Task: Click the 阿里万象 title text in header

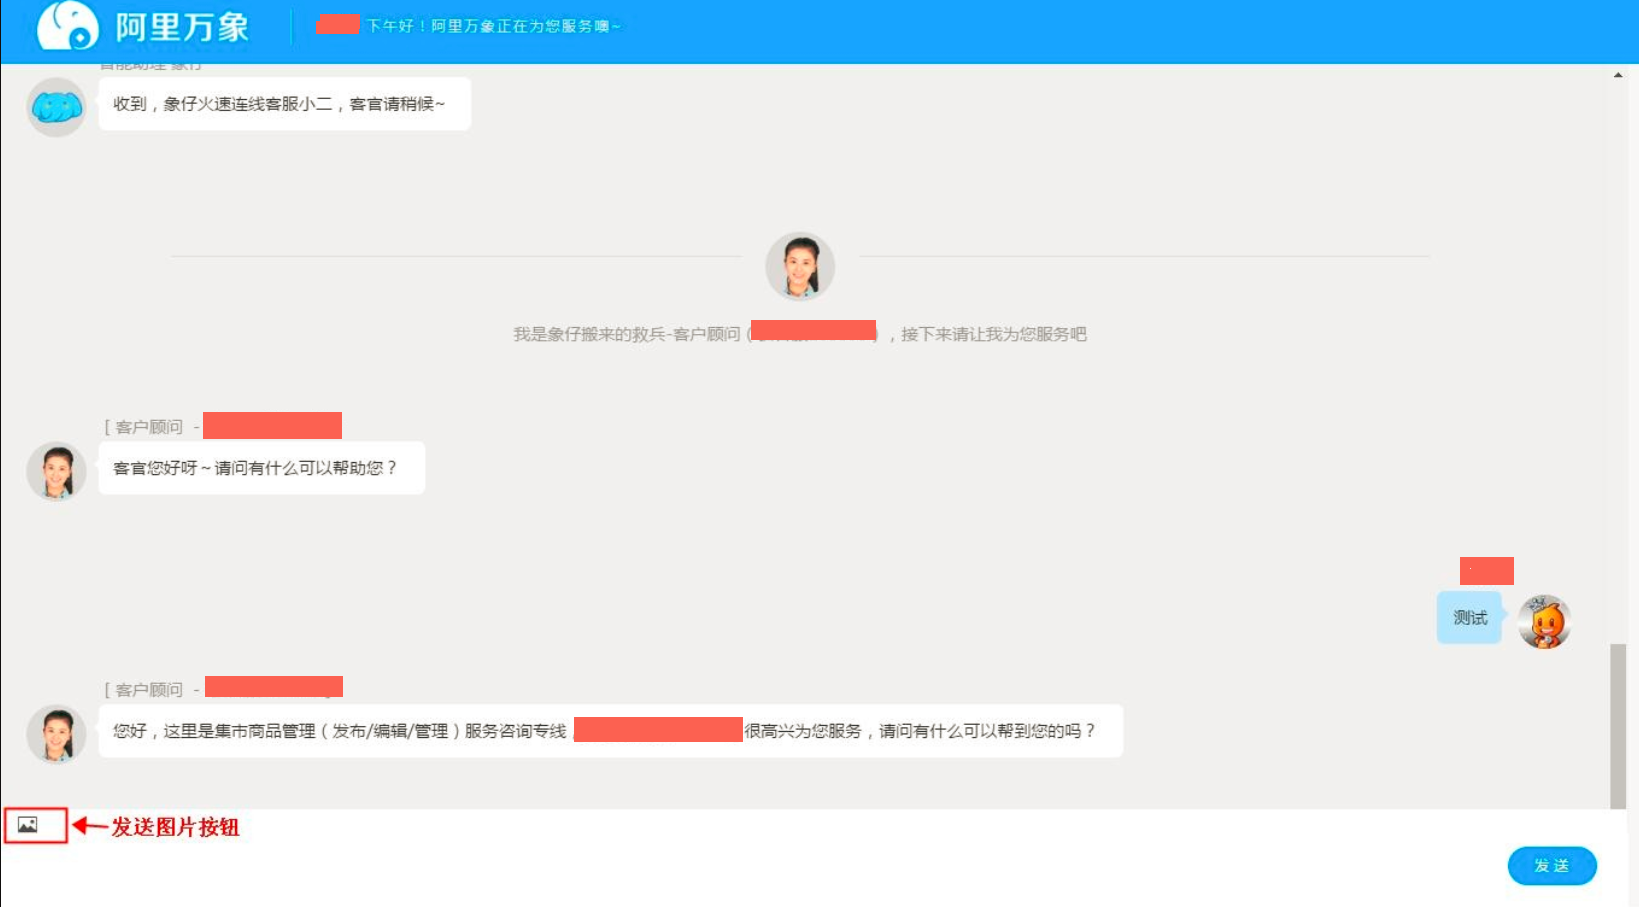Action: (182, 27)
